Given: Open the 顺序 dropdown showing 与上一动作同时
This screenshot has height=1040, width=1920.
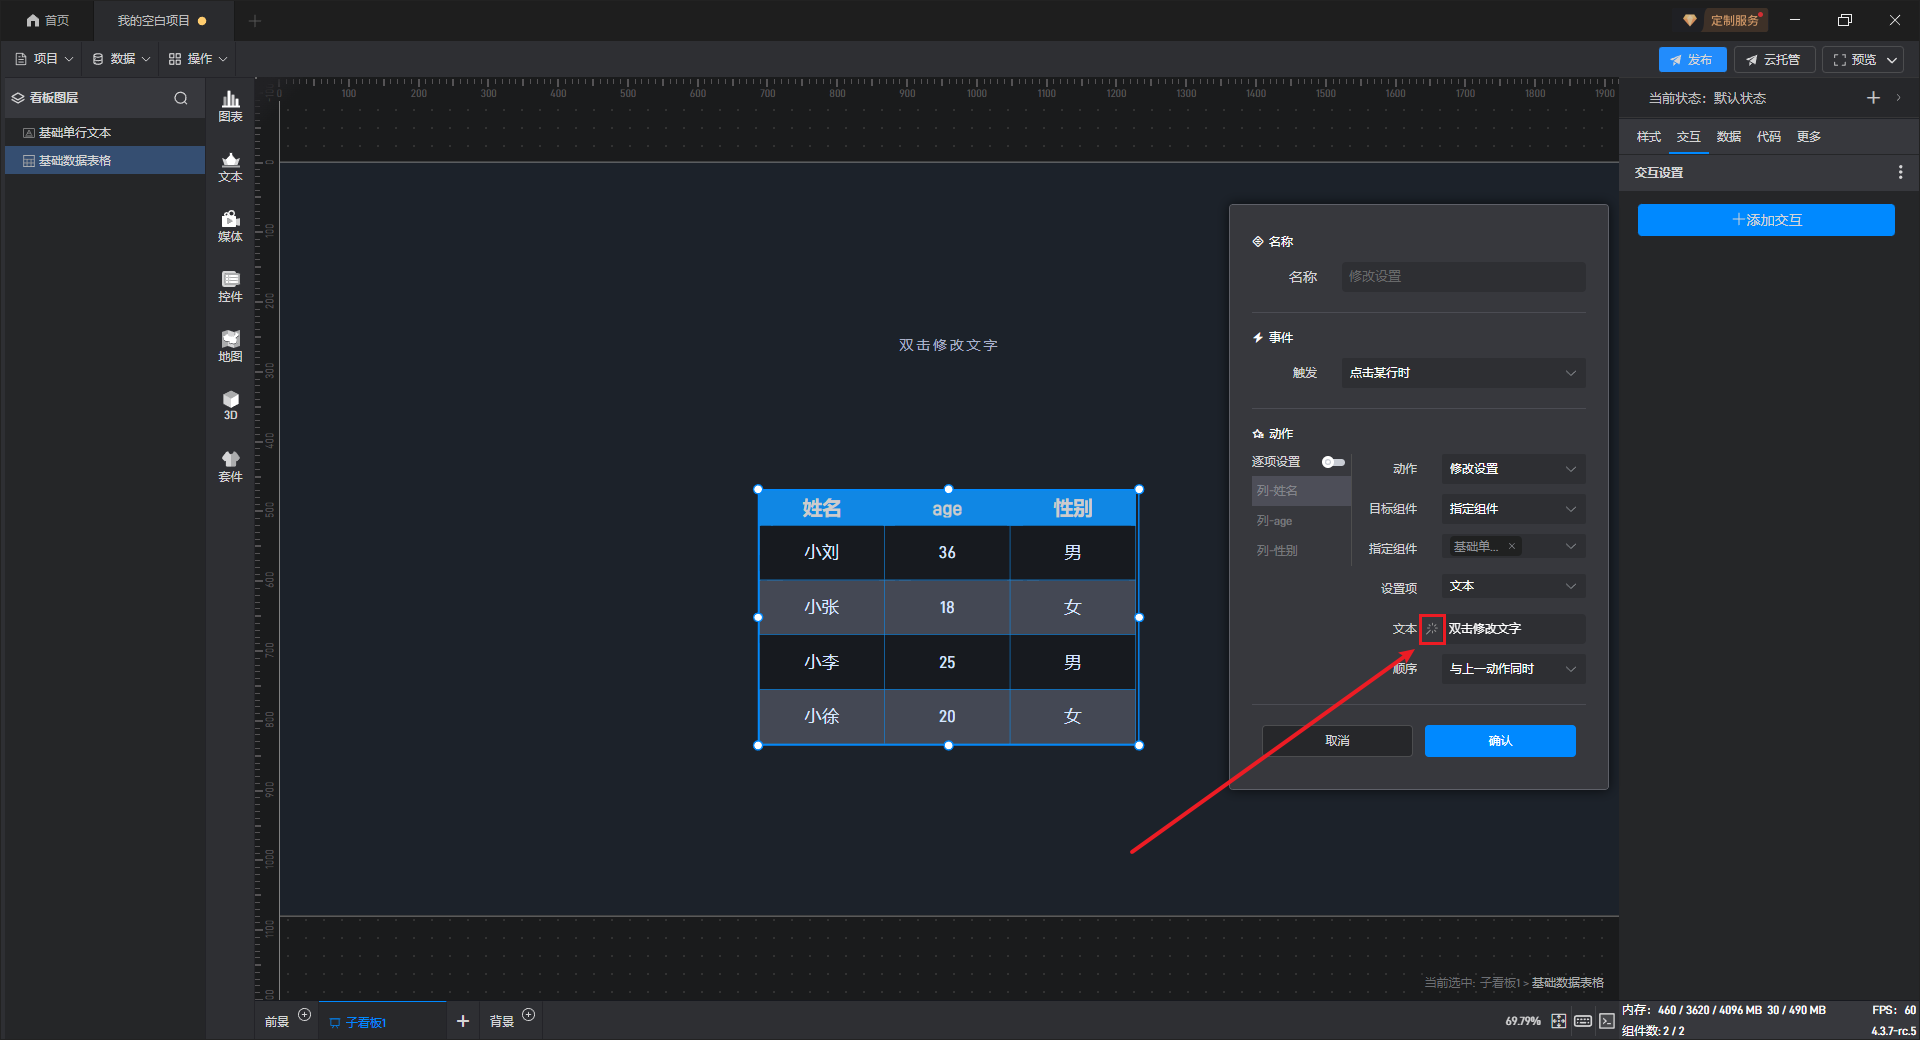Looking at the screenshot, I should [x=1512, y=669].
